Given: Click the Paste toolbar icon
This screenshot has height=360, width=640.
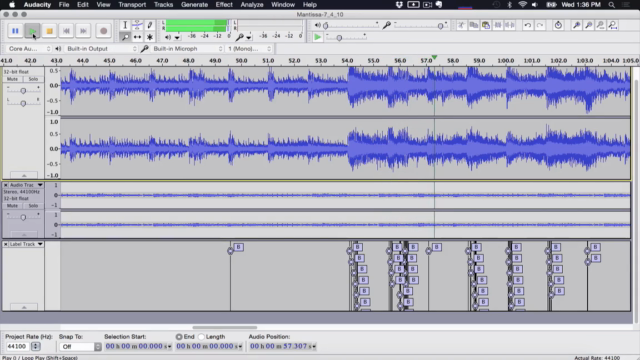Looking at the screenshot, I should (x=486, y=25).
